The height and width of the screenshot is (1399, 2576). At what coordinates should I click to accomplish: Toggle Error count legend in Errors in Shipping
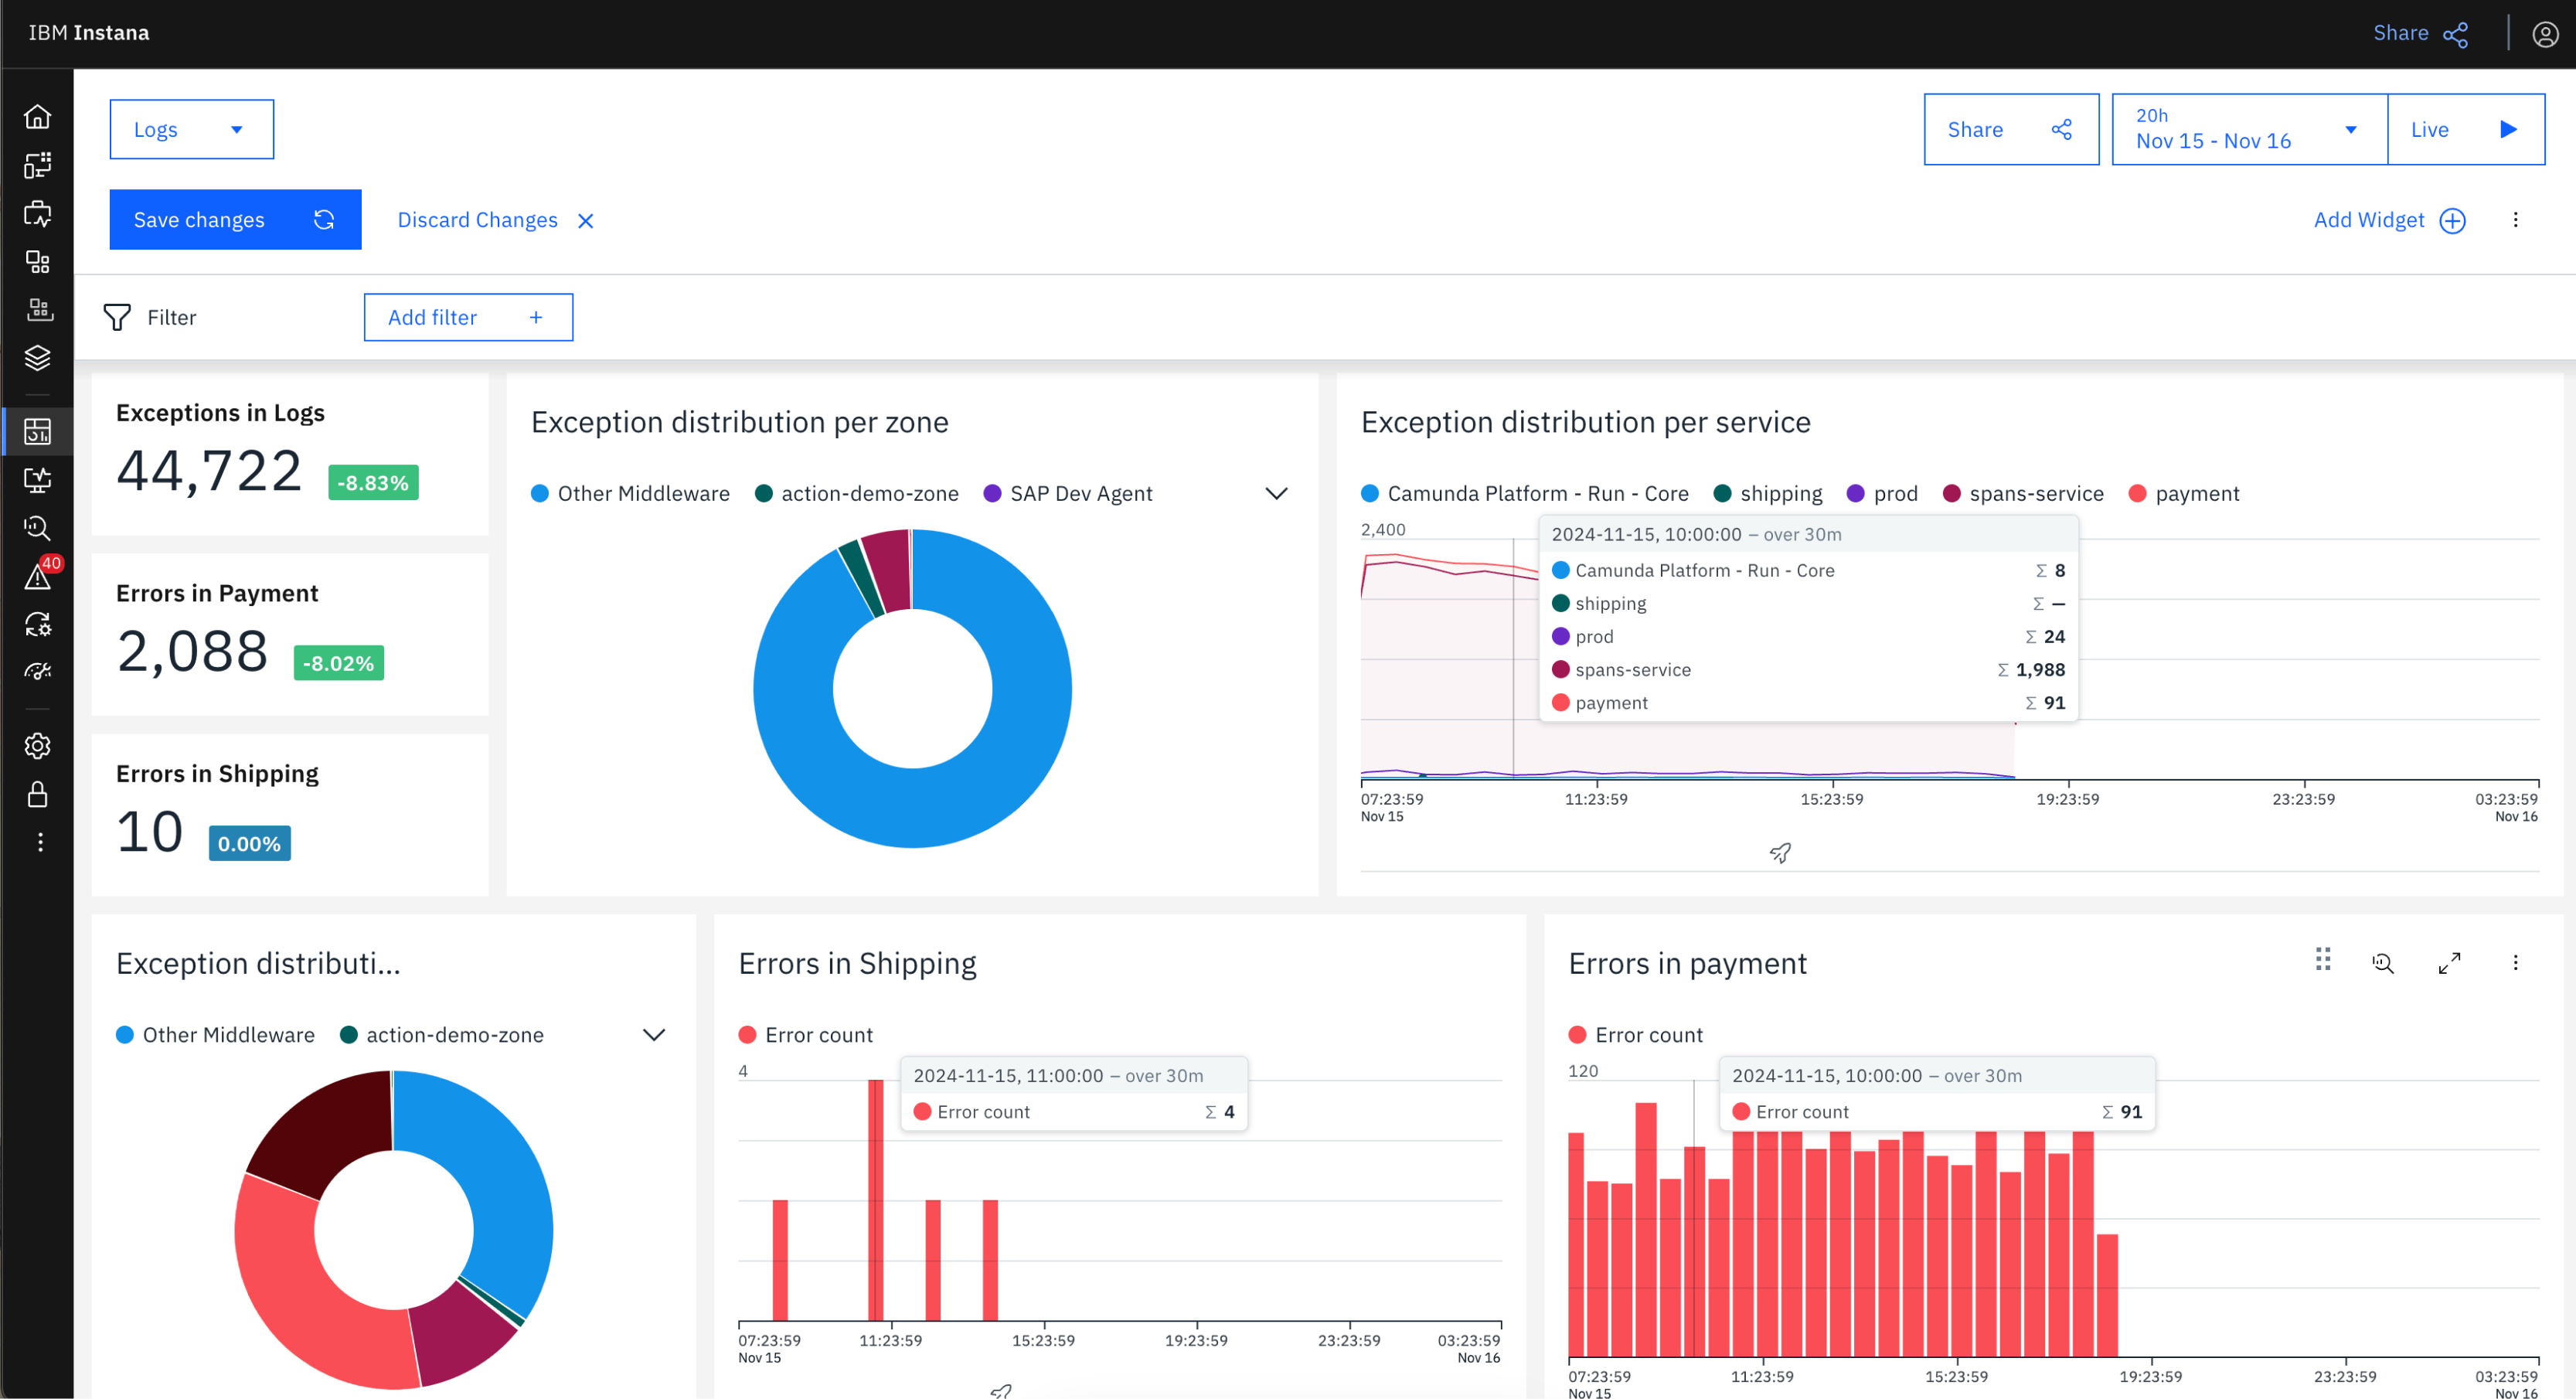pos(805,1035)
